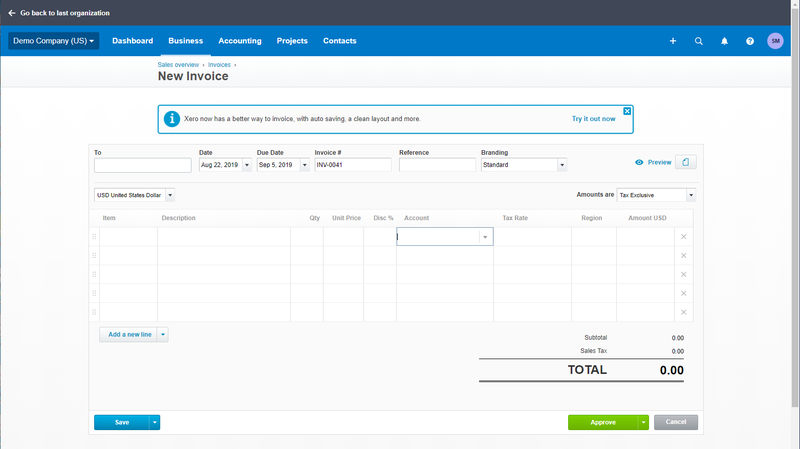Open the Accounting menu

click(240, 41)
